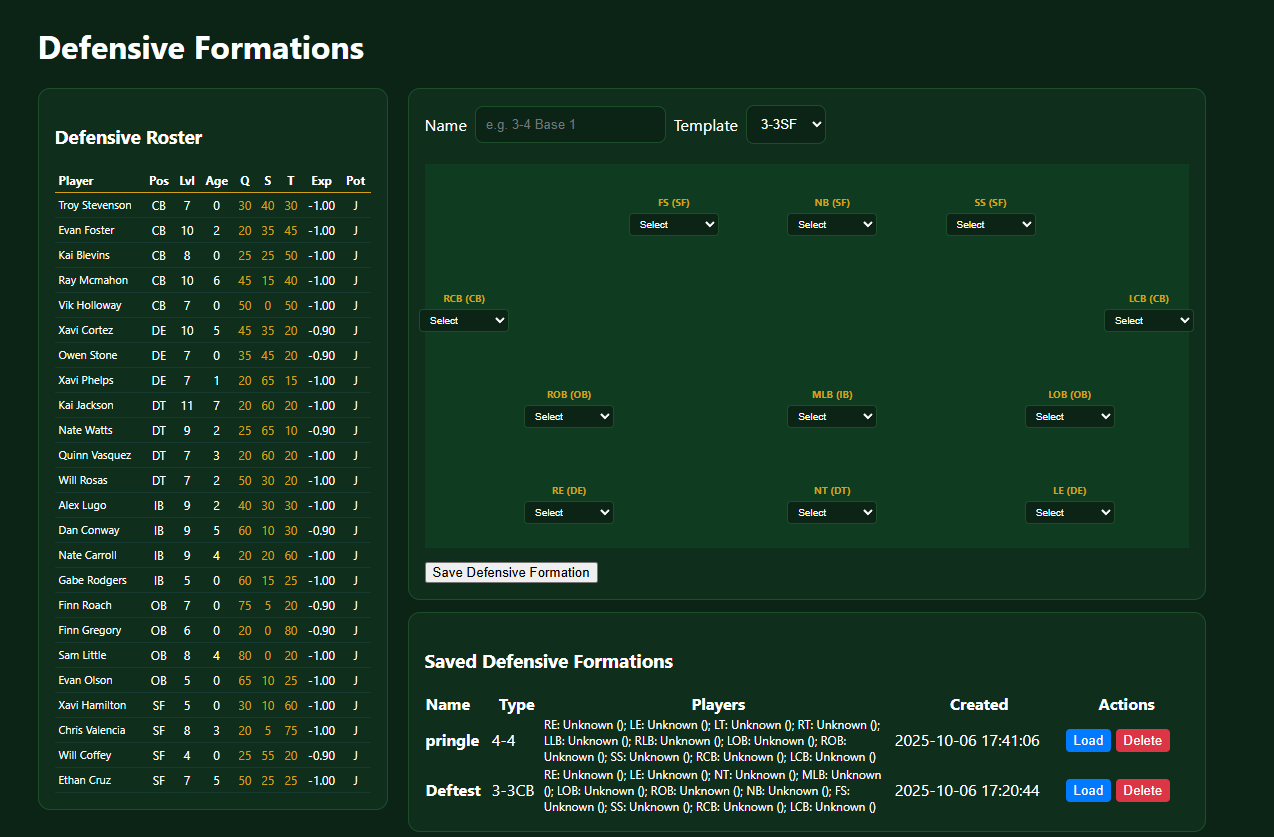Open the FS (SF) player select dropdown

(673, 225)
